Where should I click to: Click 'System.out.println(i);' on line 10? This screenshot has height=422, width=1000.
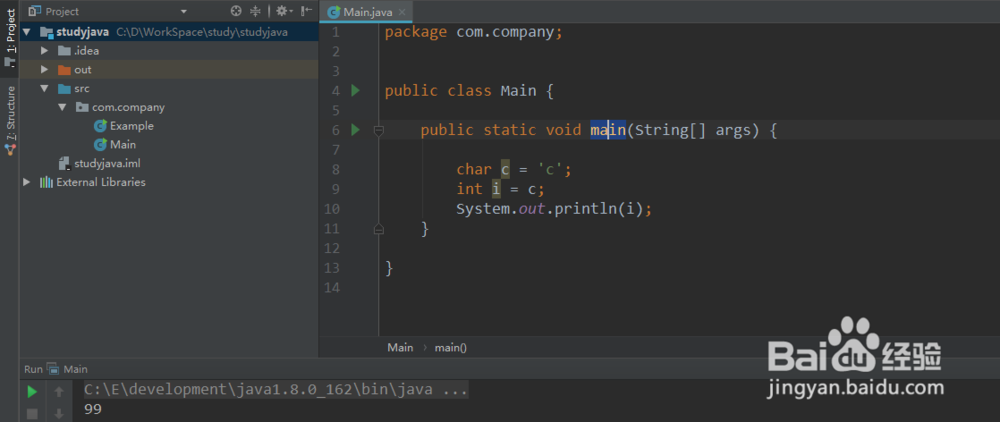point(554,208)
